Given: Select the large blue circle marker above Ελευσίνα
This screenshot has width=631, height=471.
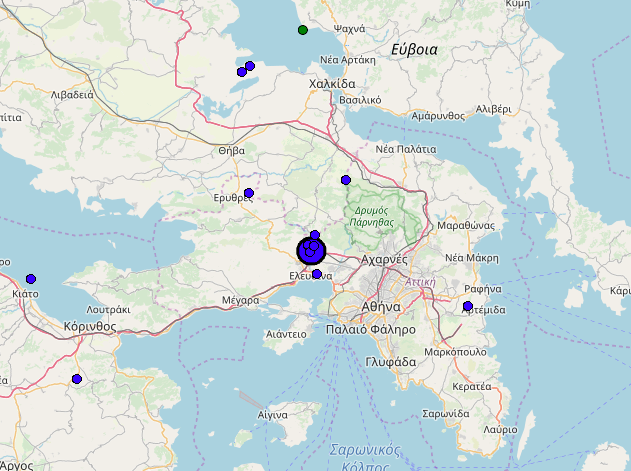Looking at the screenshot, I should pyautogui.click(x=312, y=252).
